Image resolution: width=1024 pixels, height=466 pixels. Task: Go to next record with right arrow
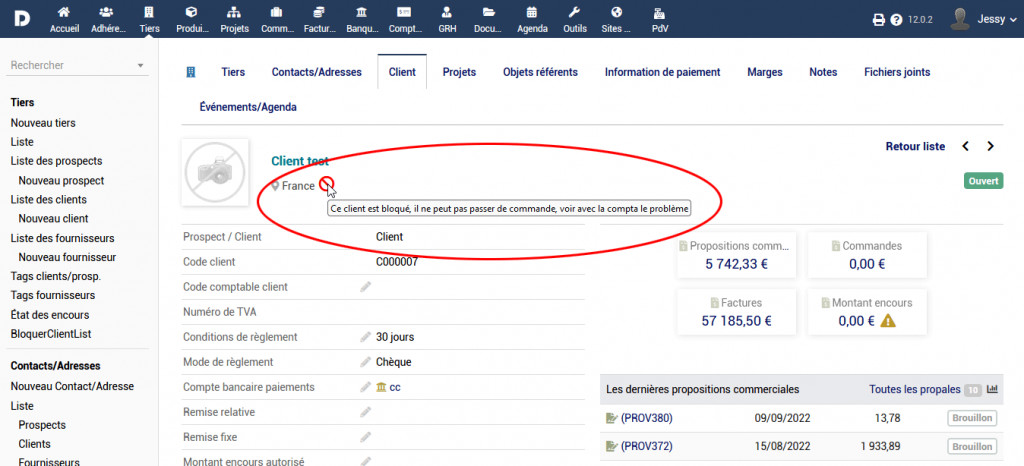(x=990, y=146)
